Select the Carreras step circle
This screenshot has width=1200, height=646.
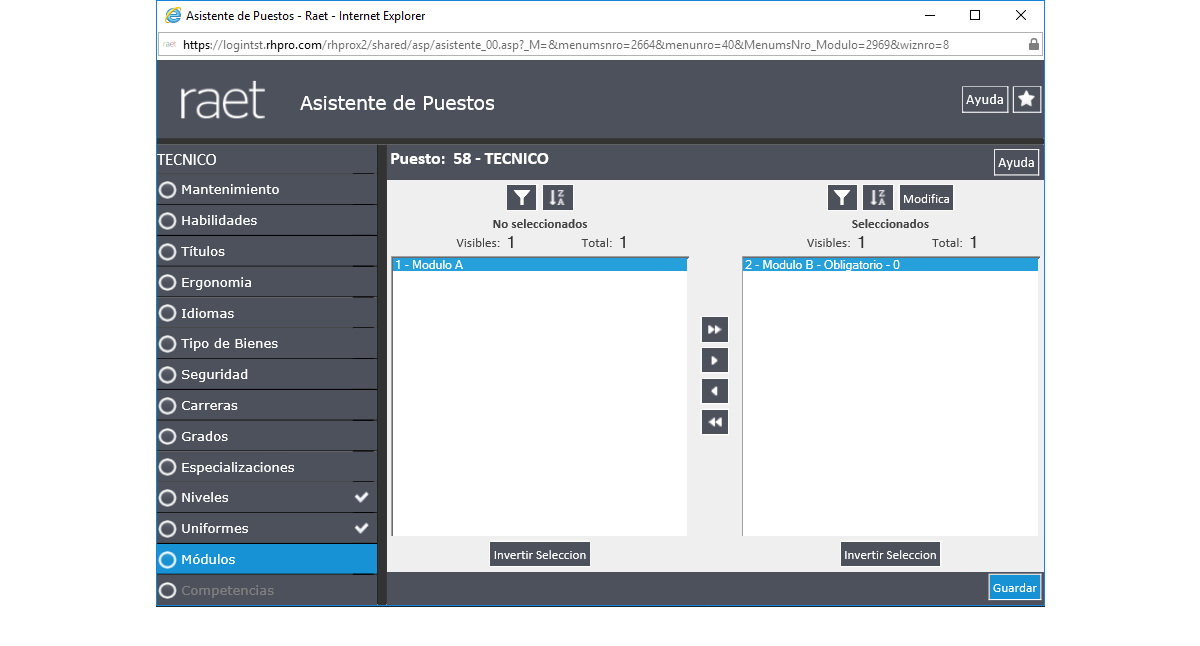point(168,406)
